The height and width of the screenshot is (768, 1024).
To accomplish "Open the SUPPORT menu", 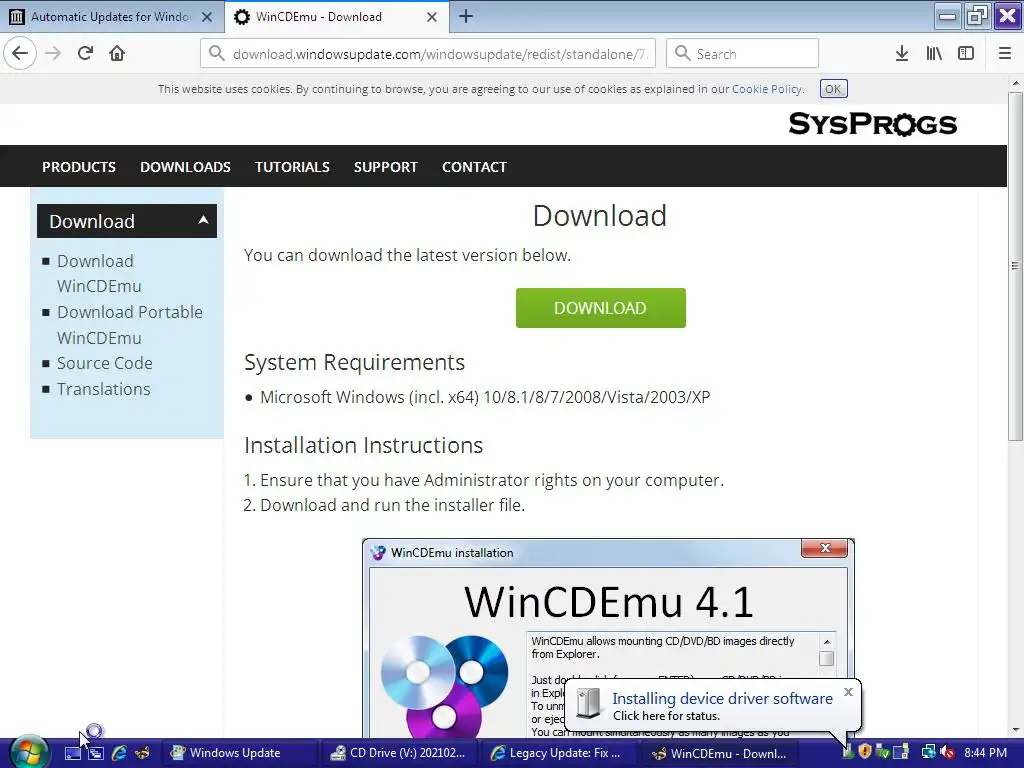I will pyautogui.click(x=385, y=167).
